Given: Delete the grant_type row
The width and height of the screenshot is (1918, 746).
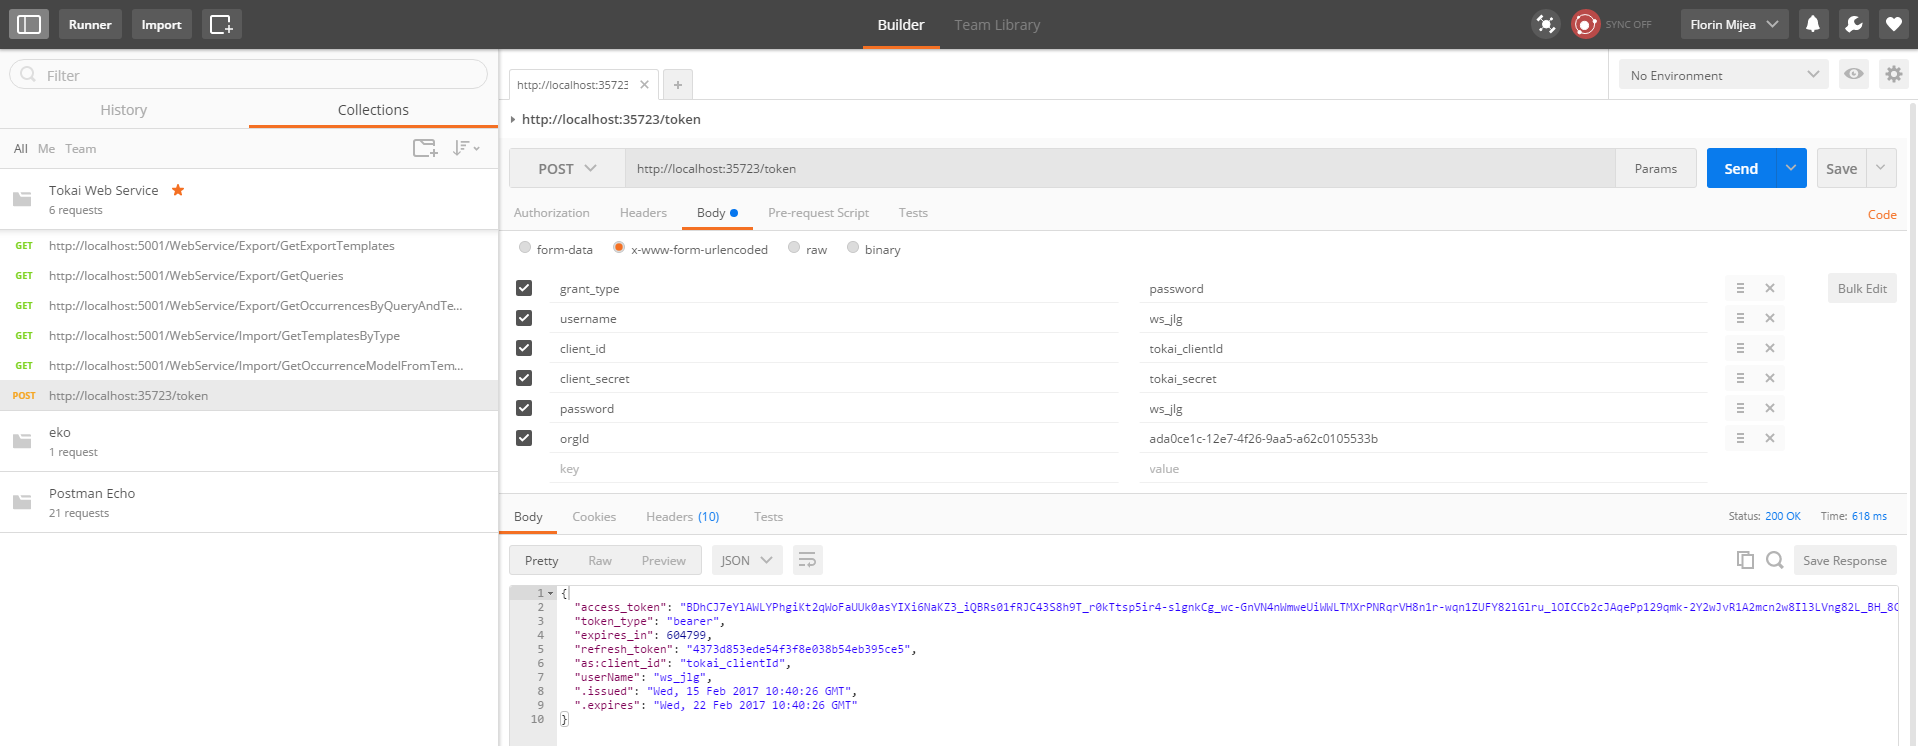Looking at the screenshot, I should (x=1770, y=288).
